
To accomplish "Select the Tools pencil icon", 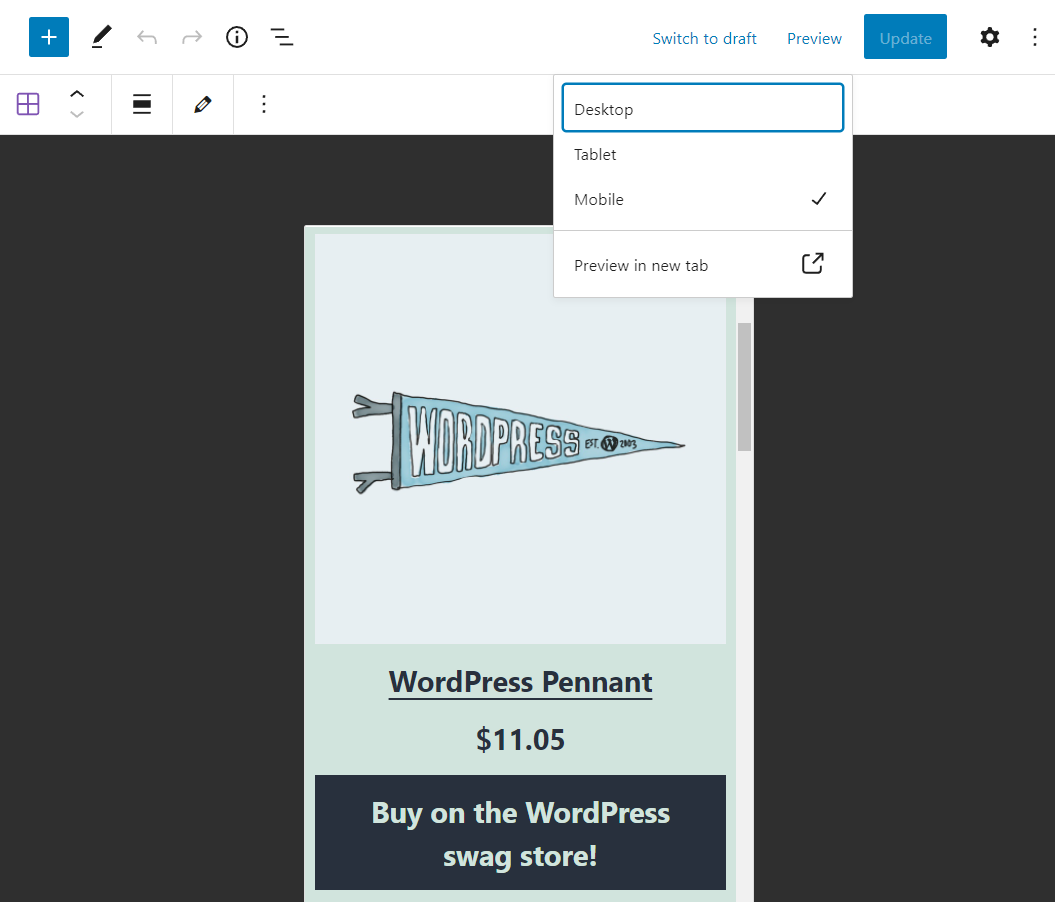I will click(x=102, y=37).
